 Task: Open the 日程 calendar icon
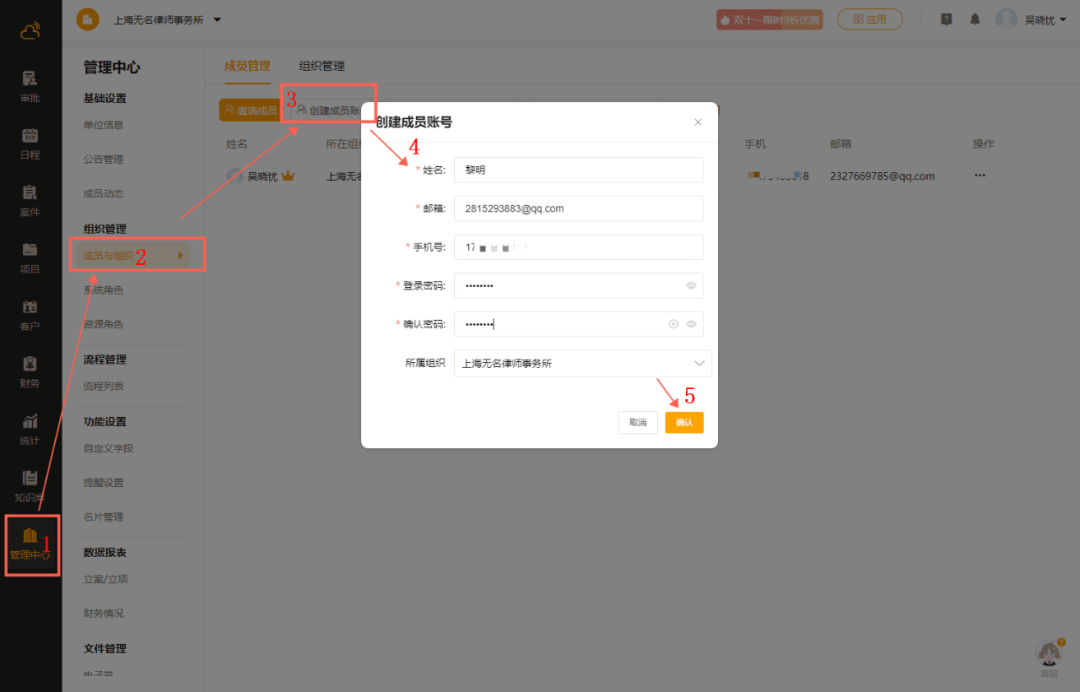(x=30, y=141)
